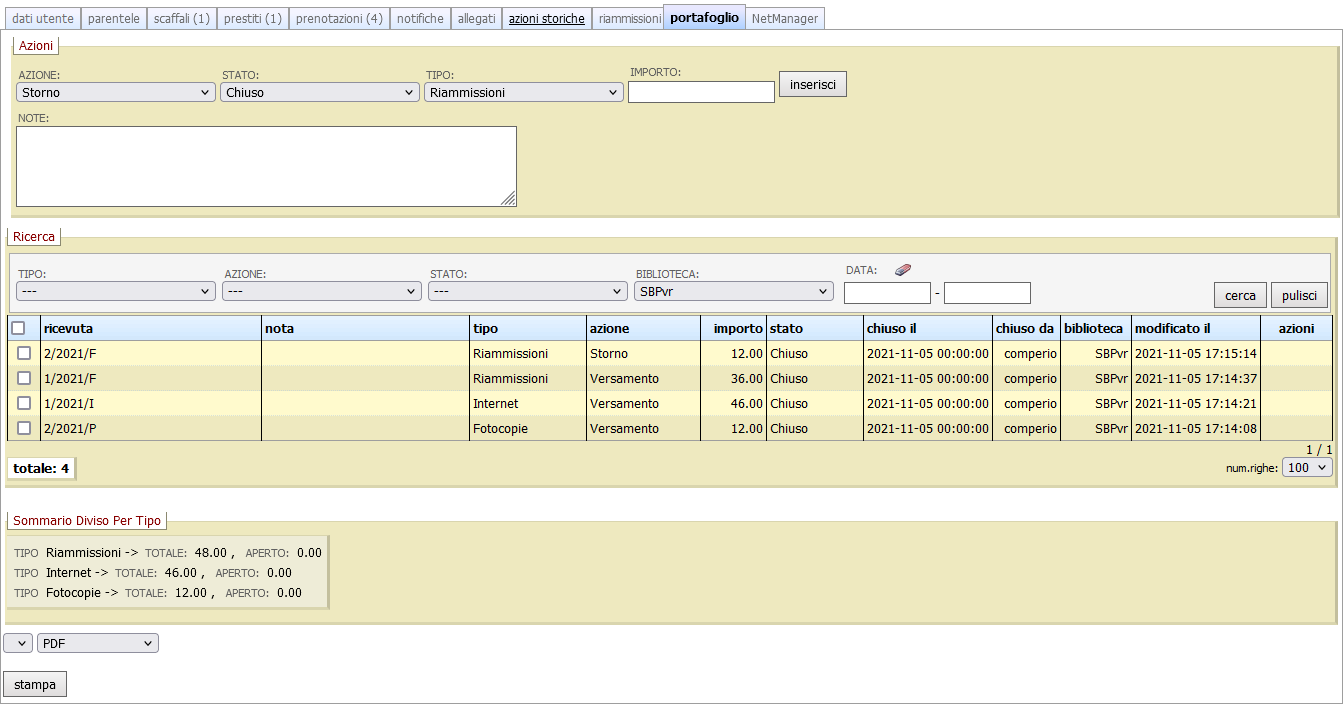
Task: Change the num.righe dropdown from 100
Action: 1307,468
